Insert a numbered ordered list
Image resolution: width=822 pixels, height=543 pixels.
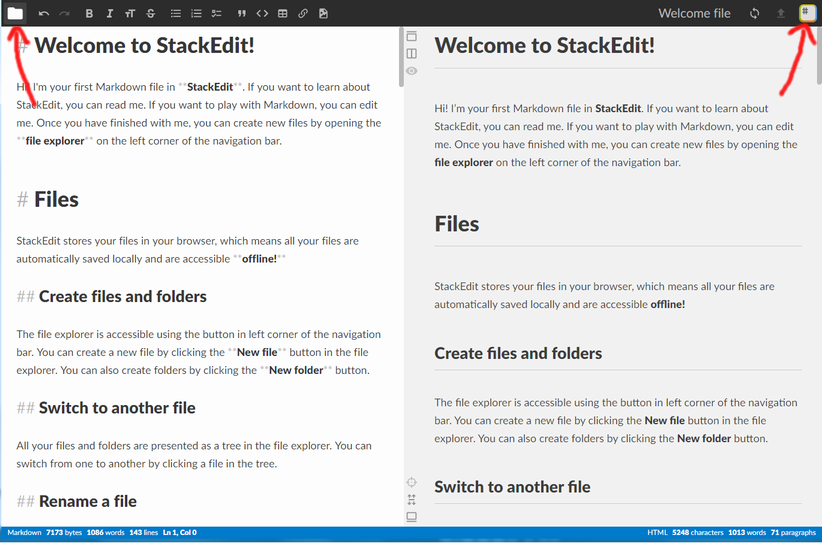point(196,14)
